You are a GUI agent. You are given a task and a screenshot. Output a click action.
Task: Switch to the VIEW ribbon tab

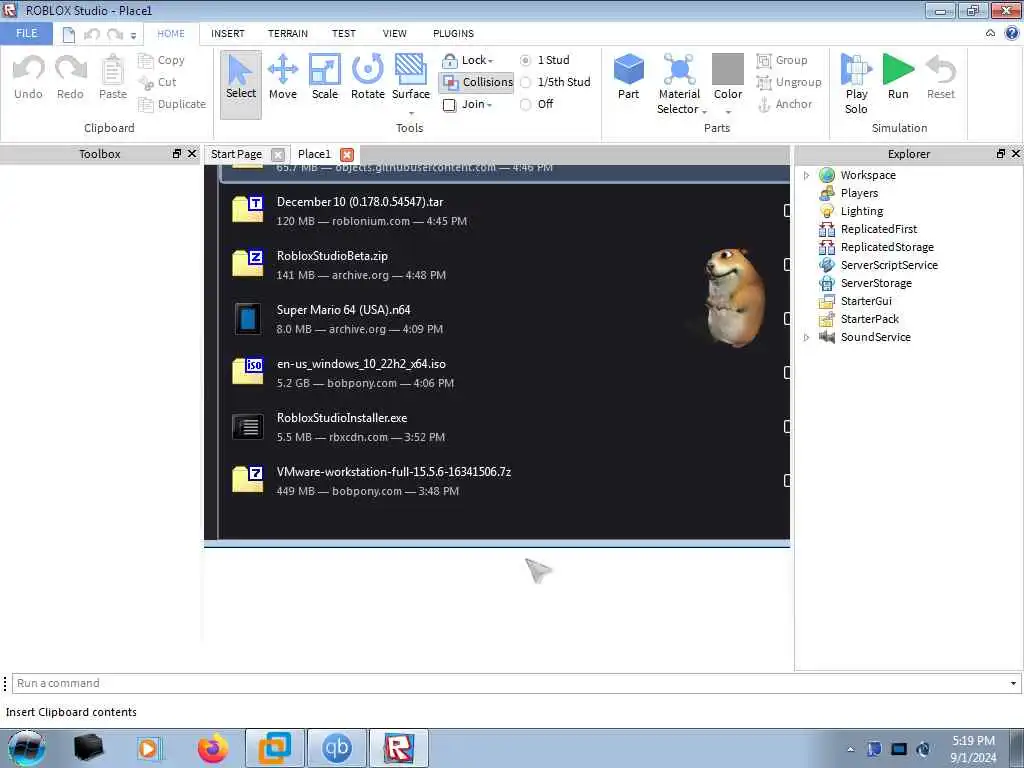click(x=394, y=34)
